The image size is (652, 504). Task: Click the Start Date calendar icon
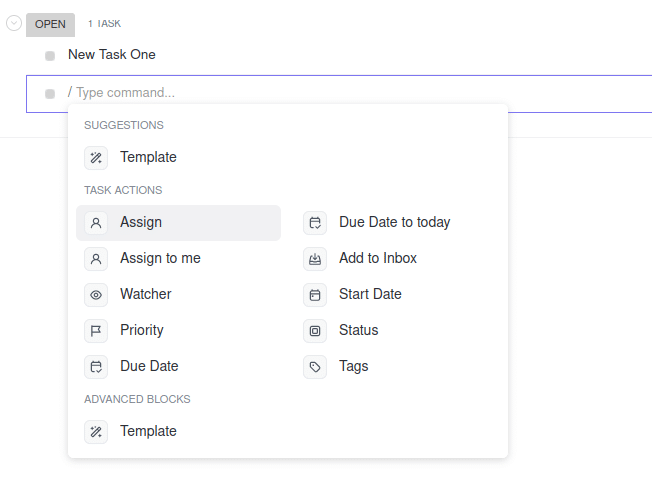315,295
